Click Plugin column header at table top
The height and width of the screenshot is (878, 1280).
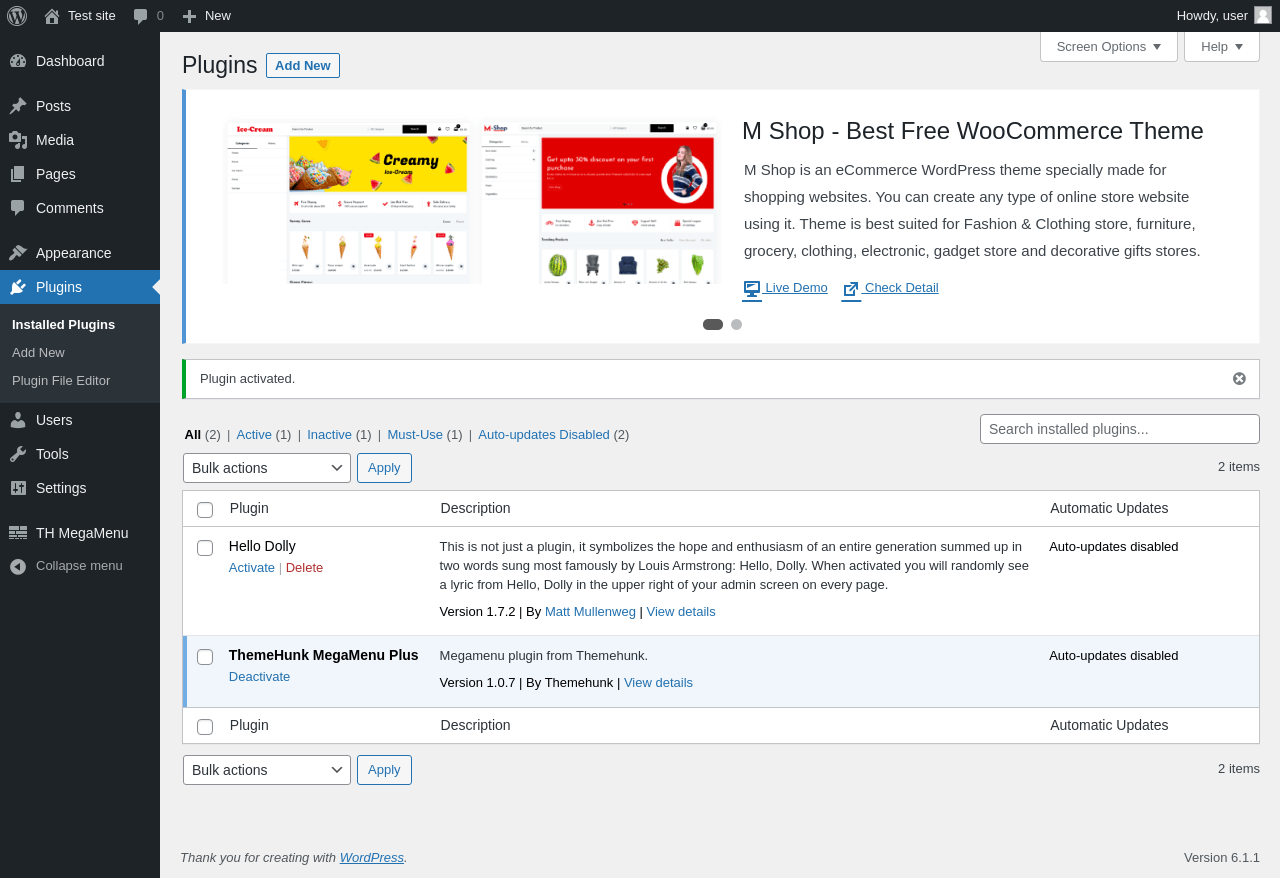coord(249,508)
